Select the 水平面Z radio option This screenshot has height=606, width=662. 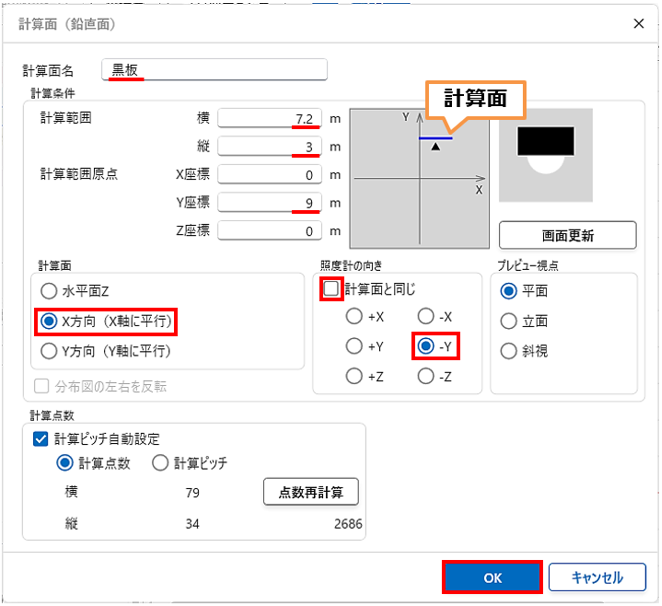point(47,291)
